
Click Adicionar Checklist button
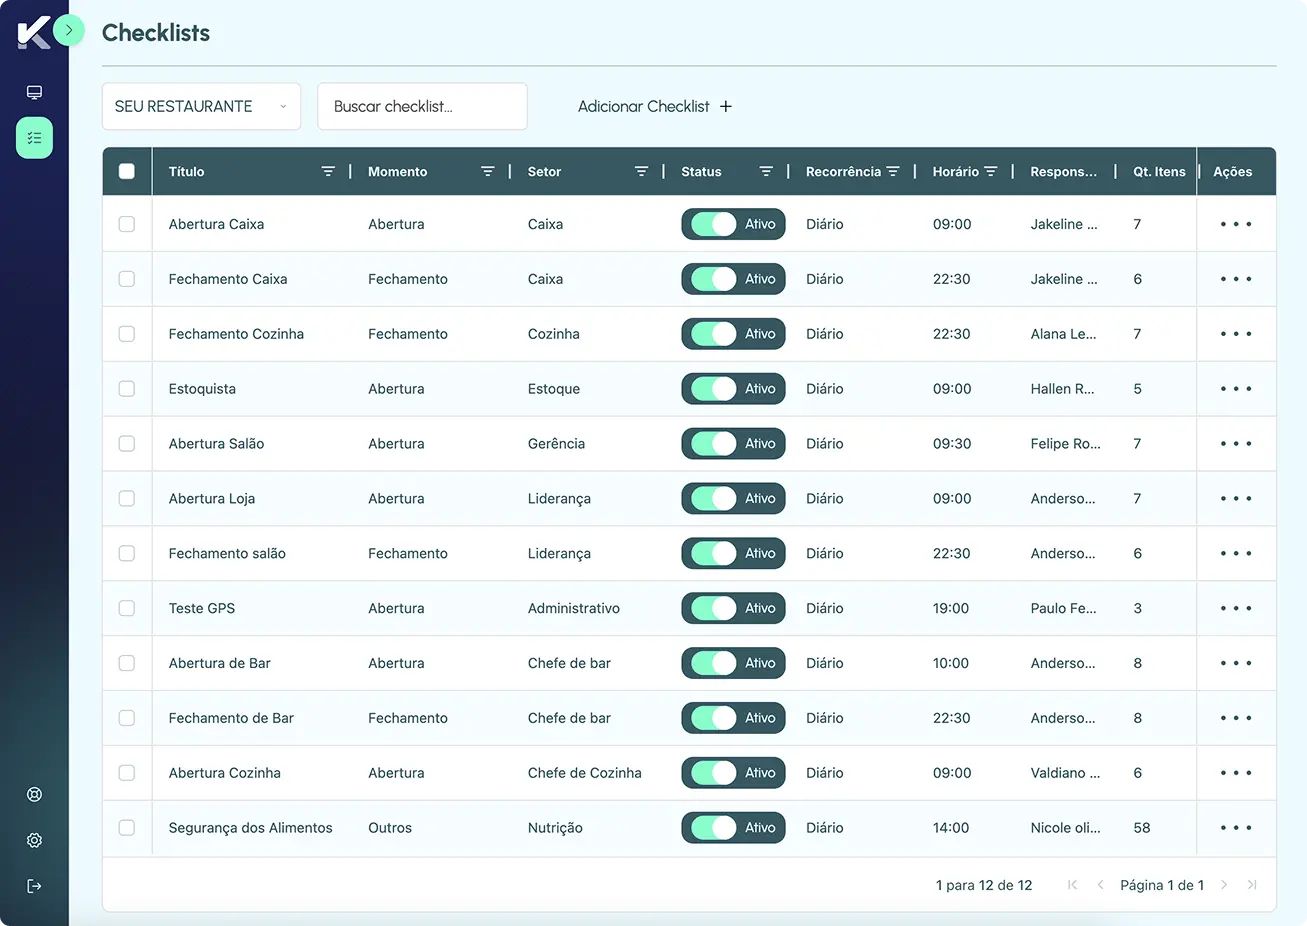pyautogui.click(x=653, y=106)
